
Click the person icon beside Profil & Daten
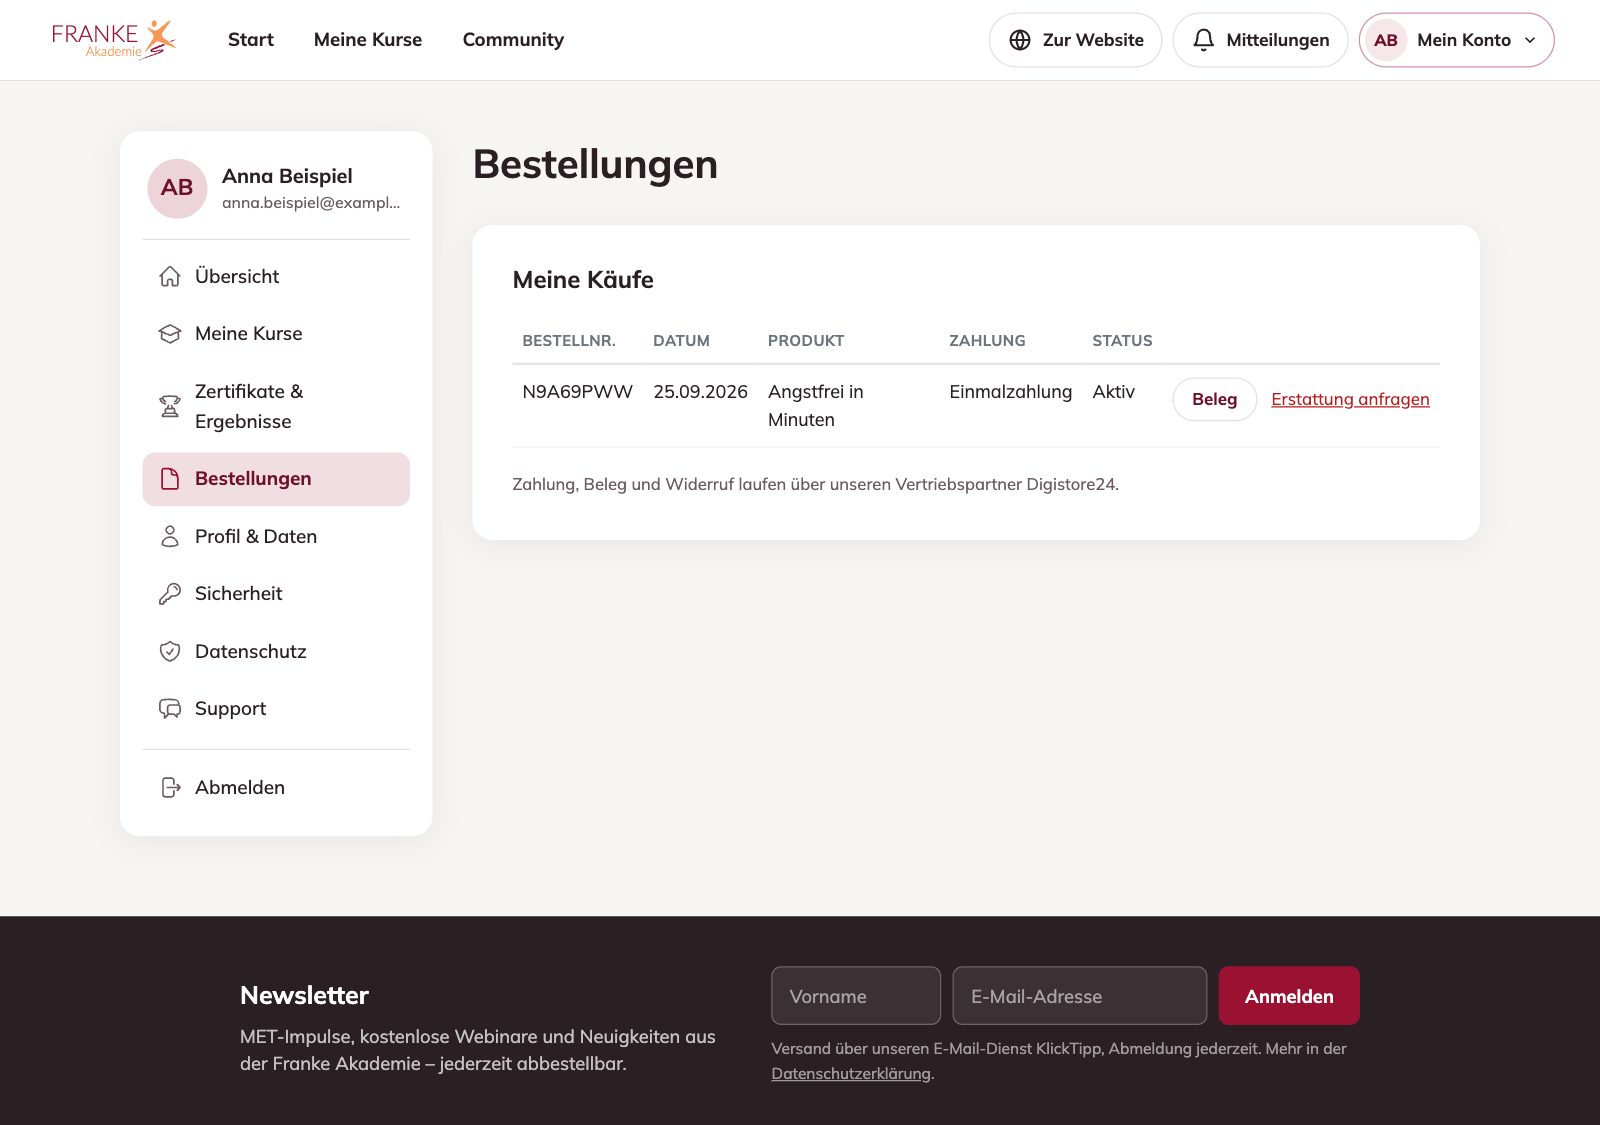click(170, 537)
